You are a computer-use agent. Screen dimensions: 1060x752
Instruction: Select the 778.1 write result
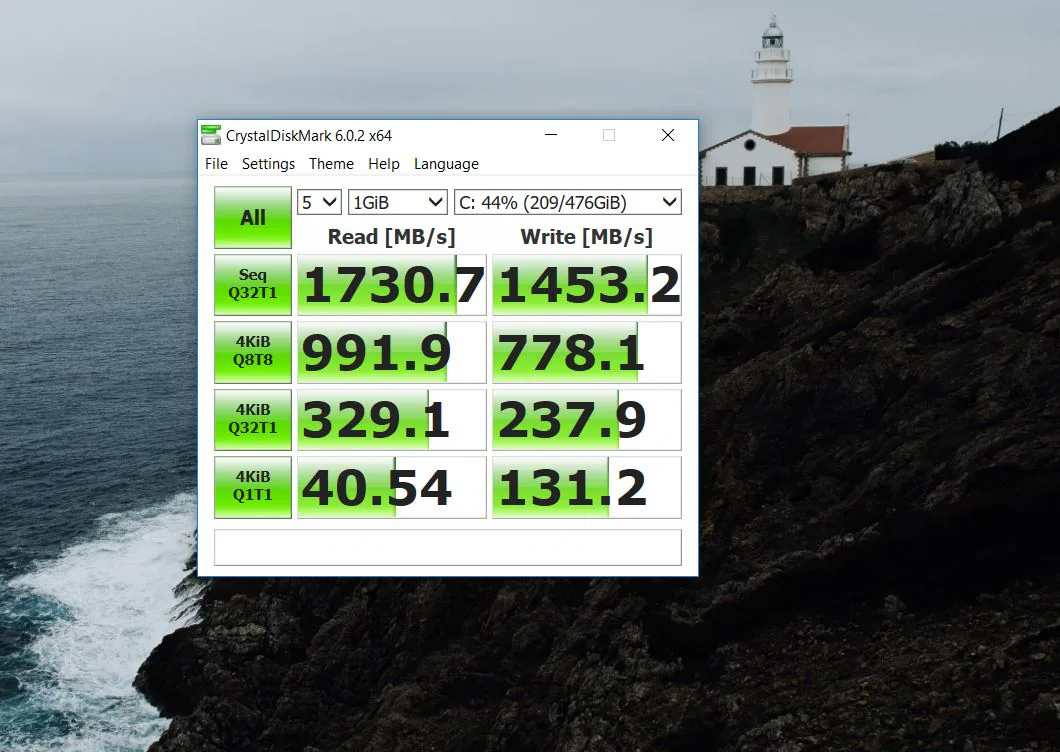(x=587, y=352)
